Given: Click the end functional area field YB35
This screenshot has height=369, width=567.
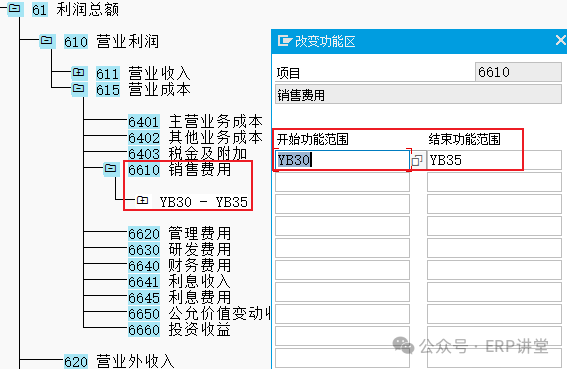Looking at the screenshot, I should [x=494, y=160].
